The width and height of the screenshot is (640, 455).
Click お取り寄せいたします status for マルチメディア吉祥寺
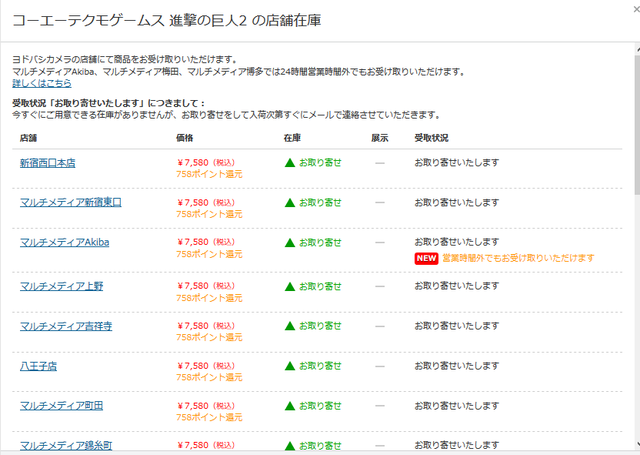(457, 326)
